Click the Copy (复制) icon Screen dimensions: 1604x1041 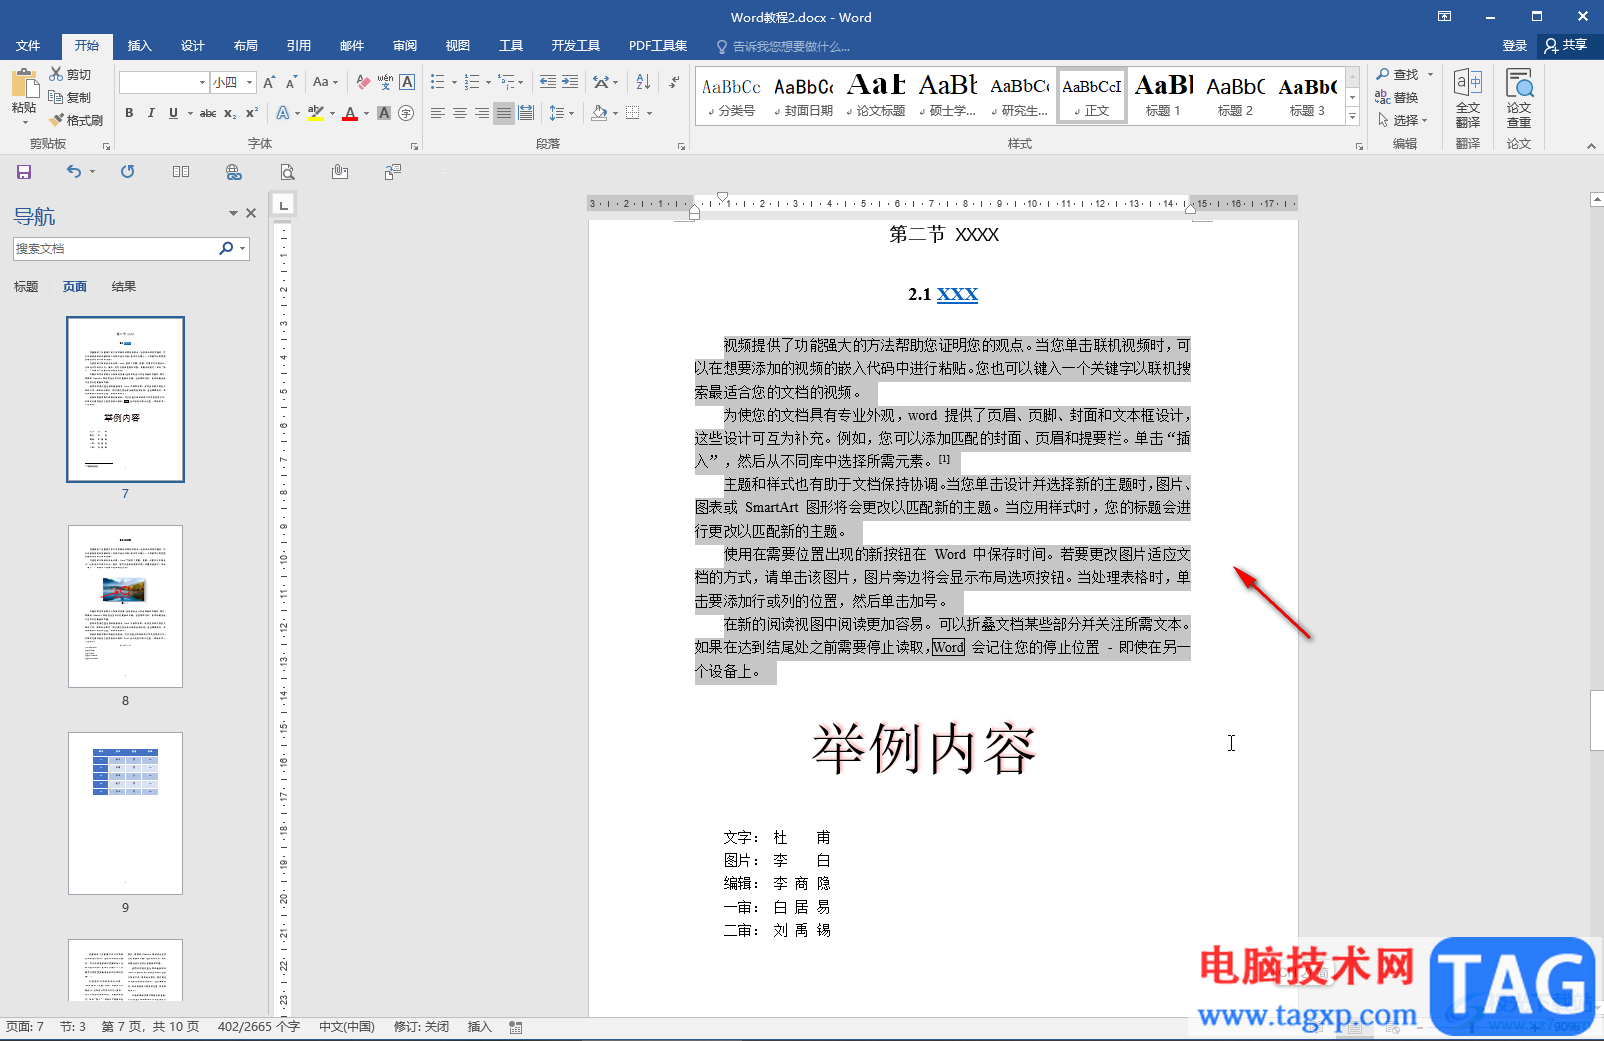[x=56, y=97]
